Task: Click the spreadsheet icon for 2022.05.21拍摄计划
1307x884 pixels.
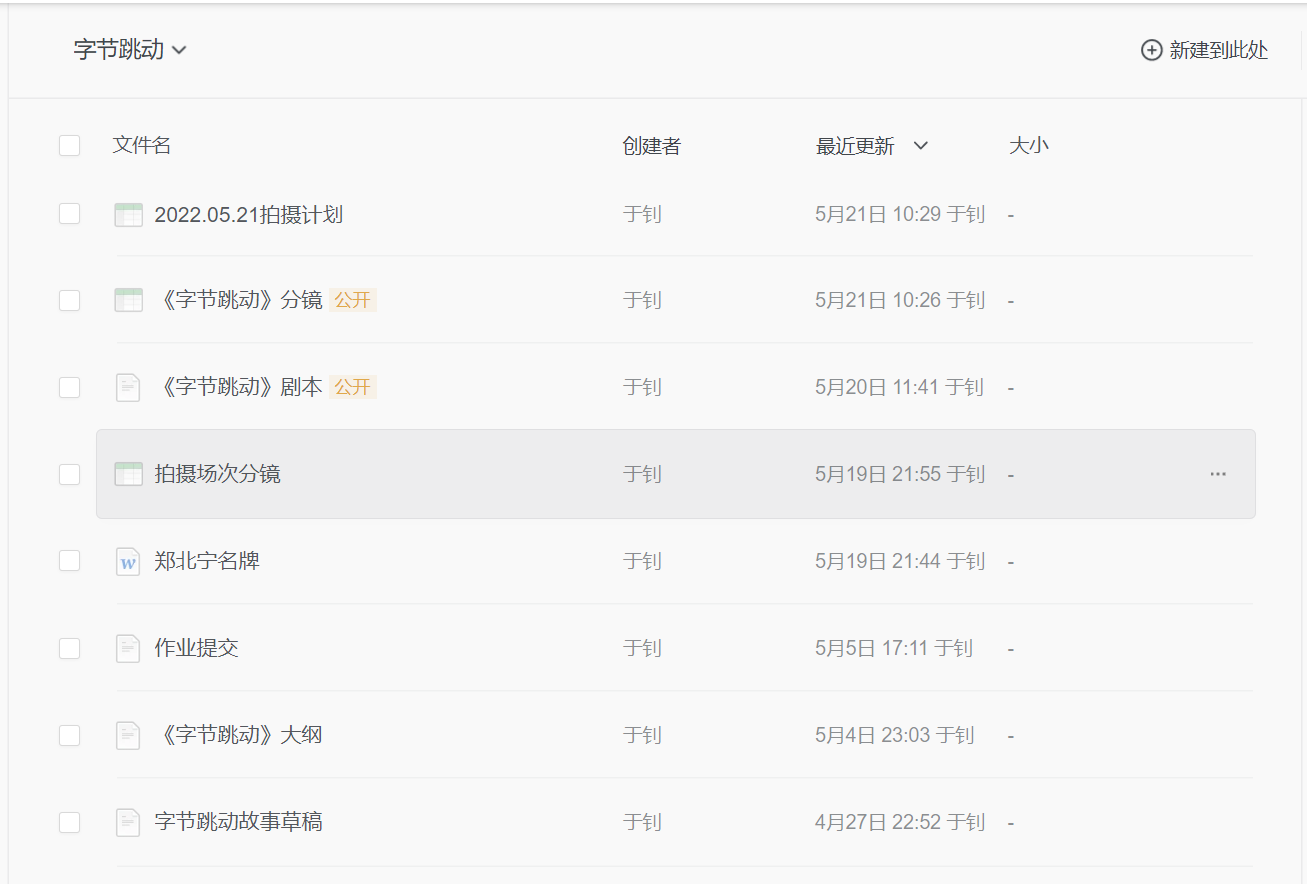Action: (x=128, y=214)
